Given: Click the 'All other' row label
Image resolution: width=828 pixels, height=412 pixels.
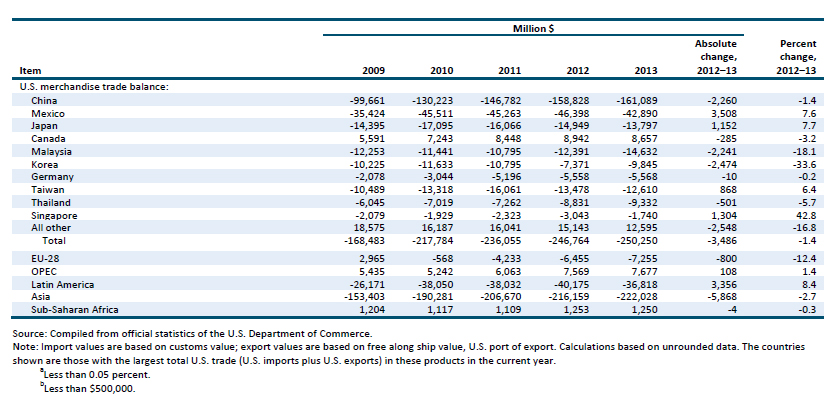Looking at the screenshot, I should 51,228.
